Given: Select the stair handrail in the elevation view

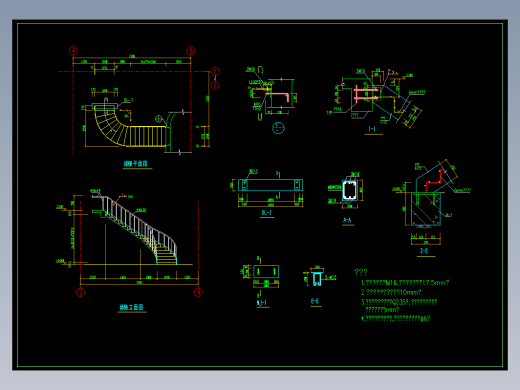Looking at the screenshot, I should [x=140, y=222].
